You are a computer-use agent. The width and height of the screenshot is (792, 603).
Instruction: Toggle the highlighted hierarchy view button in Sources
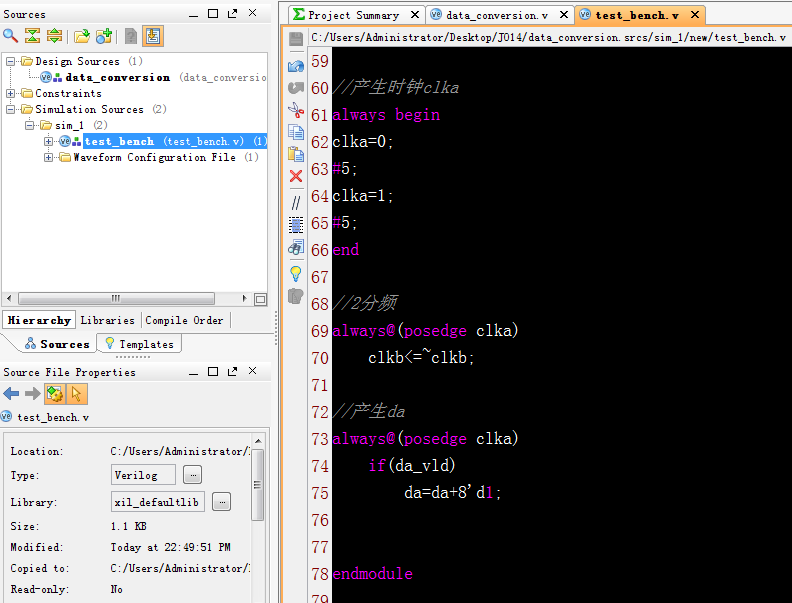pos(152,36)
